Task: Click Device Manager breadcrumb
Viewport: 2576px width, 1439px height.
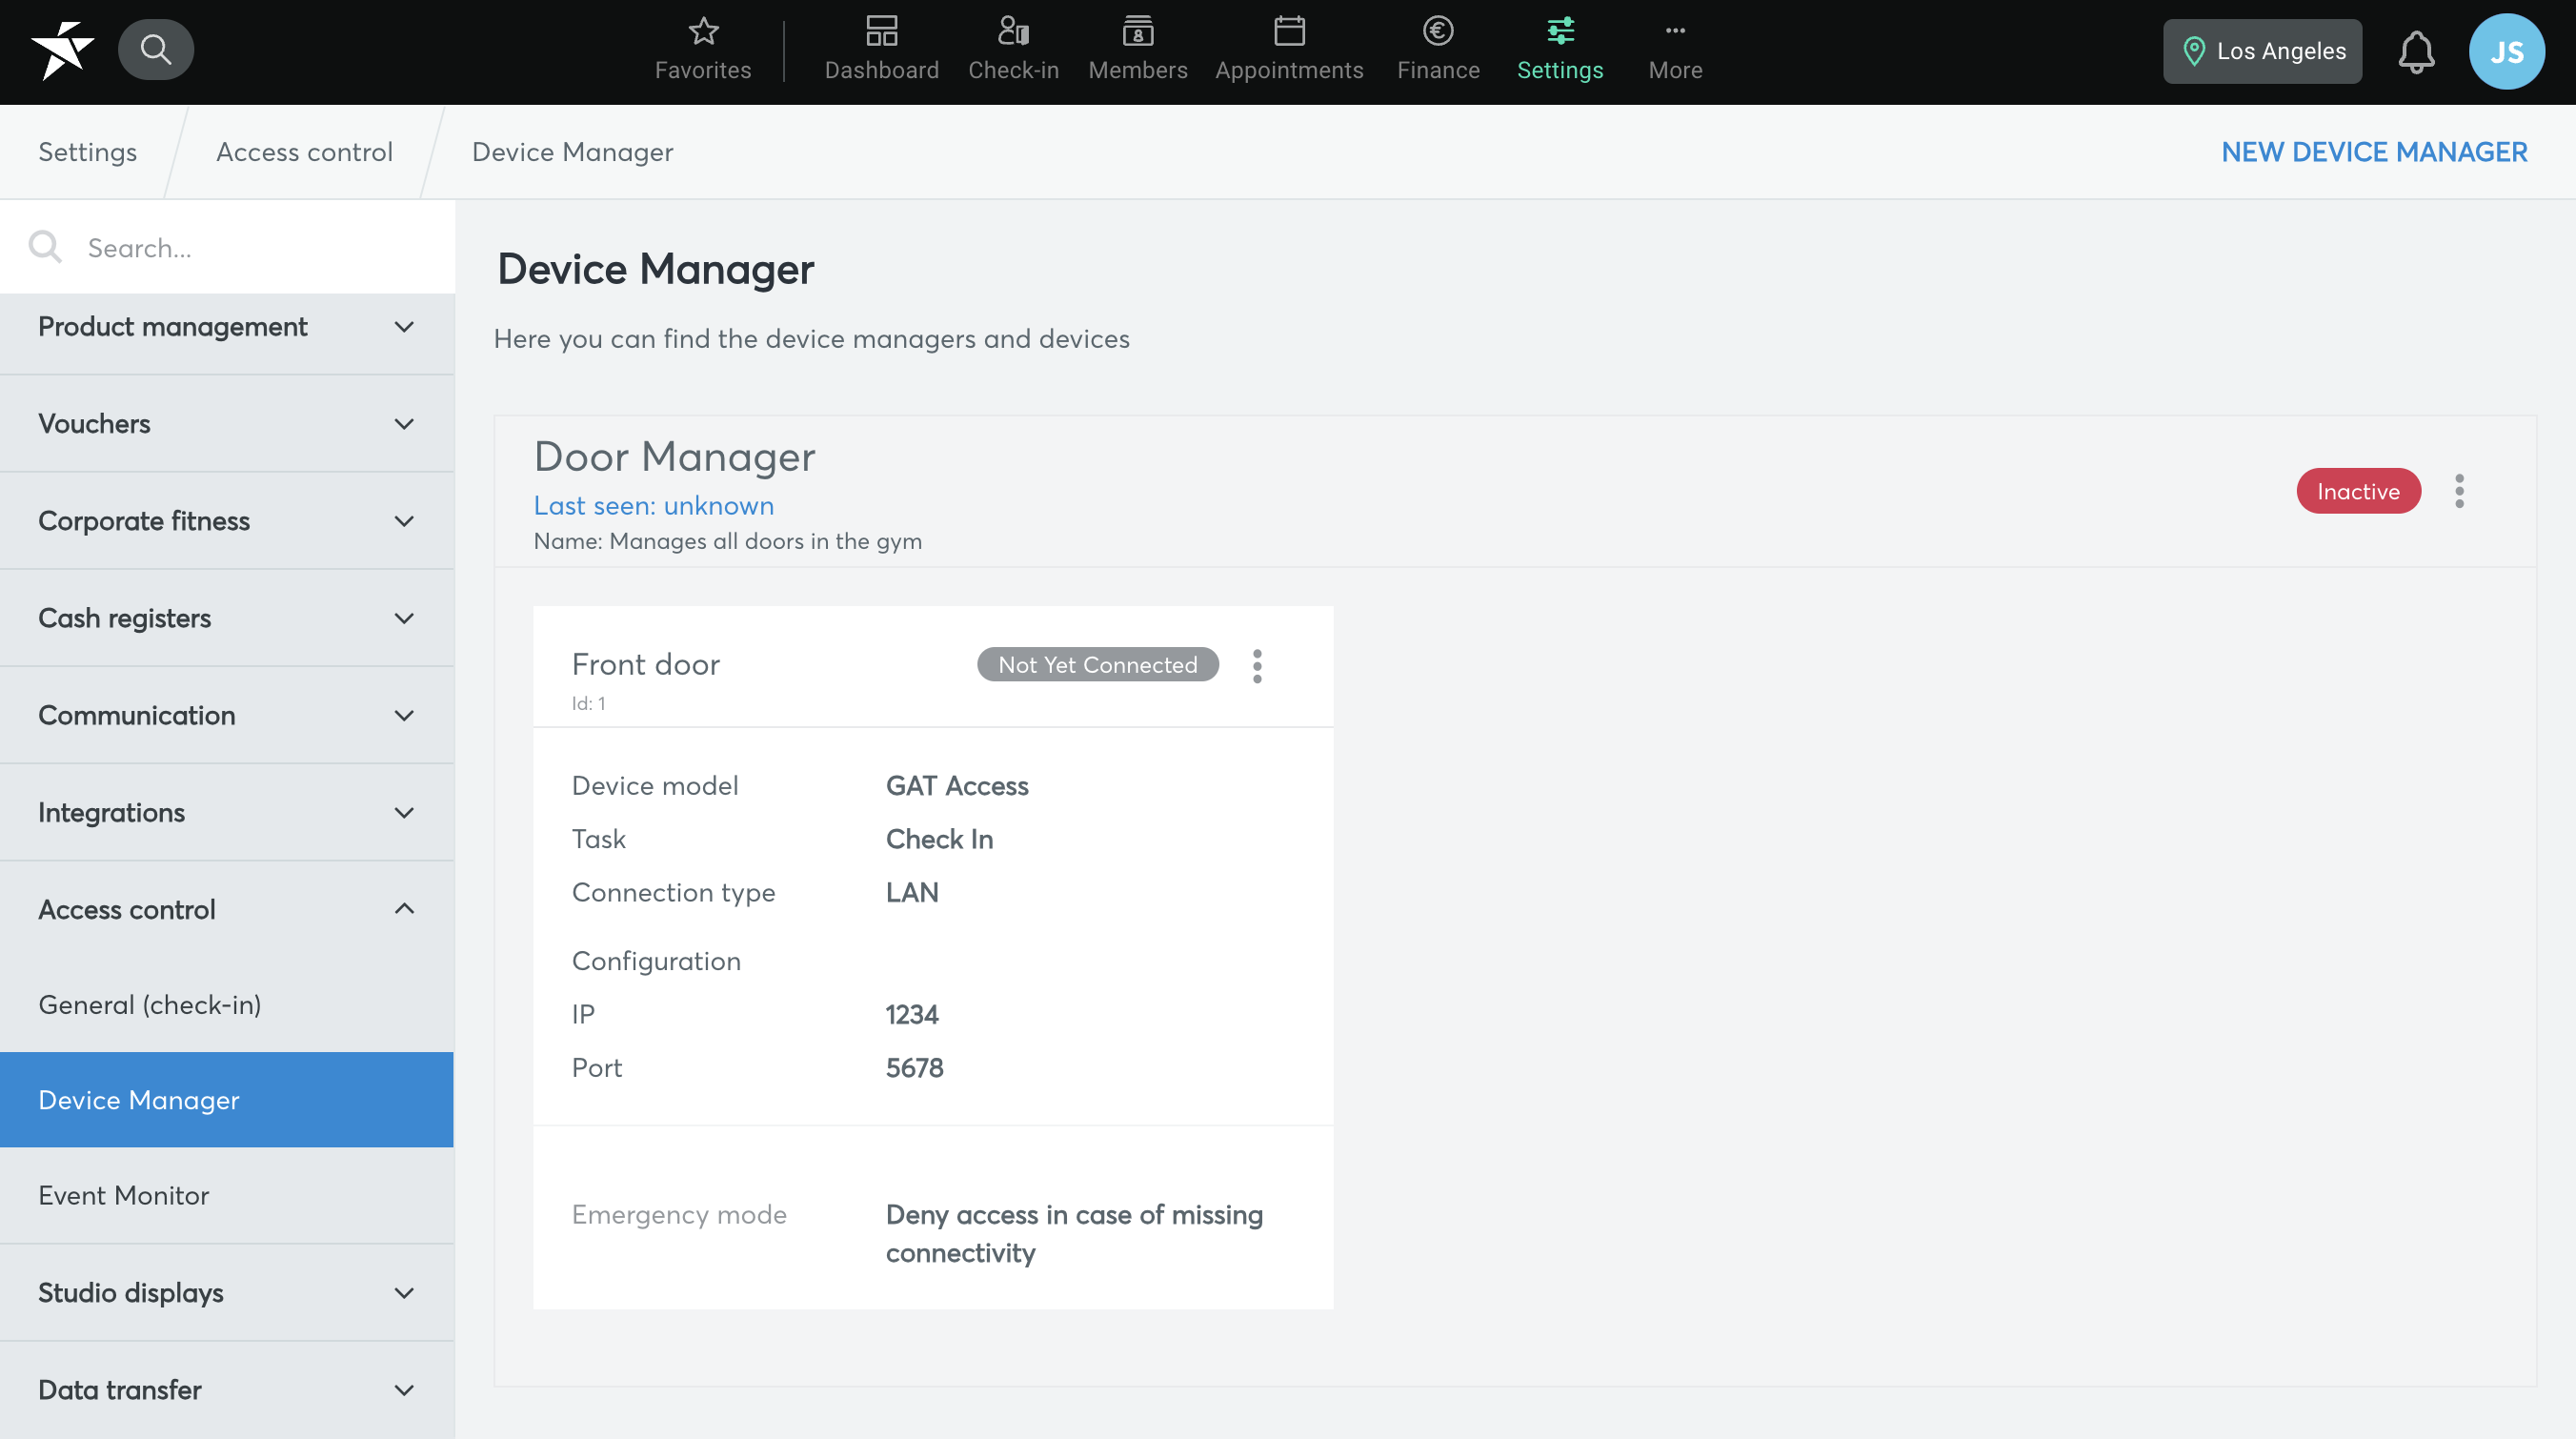Action: pos(572,152)
